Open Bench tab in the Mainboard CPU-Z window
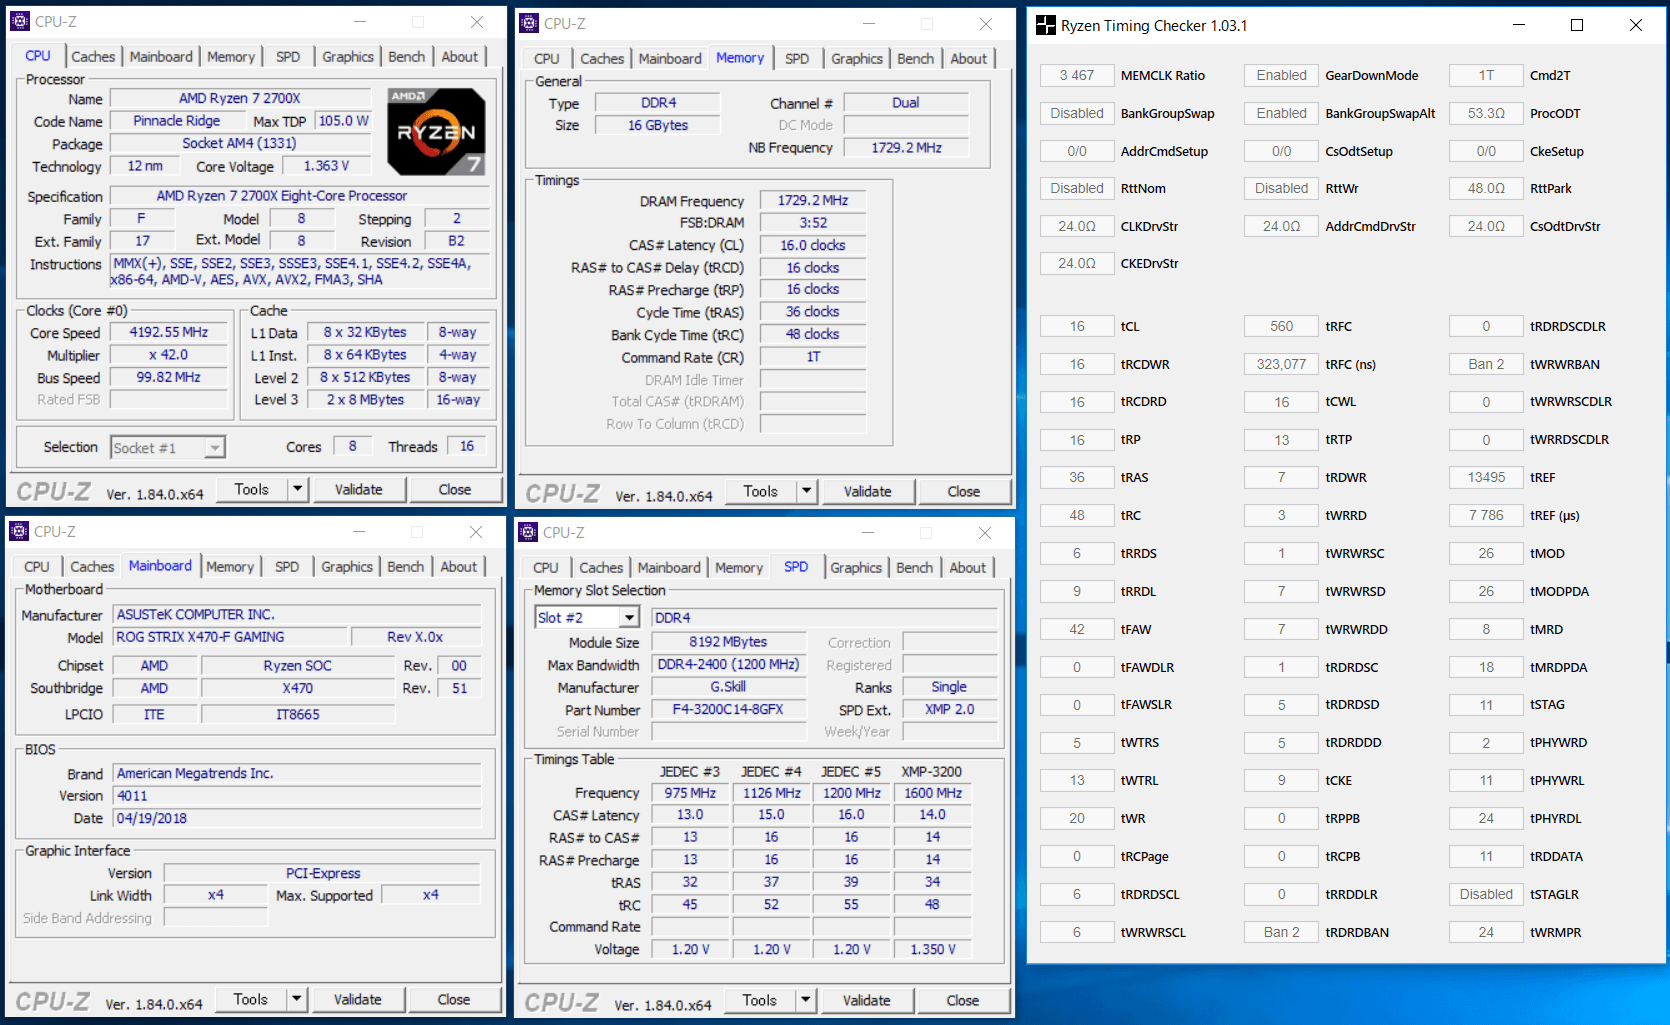This screenshot has width=1670, height=1025. [405, 567]
